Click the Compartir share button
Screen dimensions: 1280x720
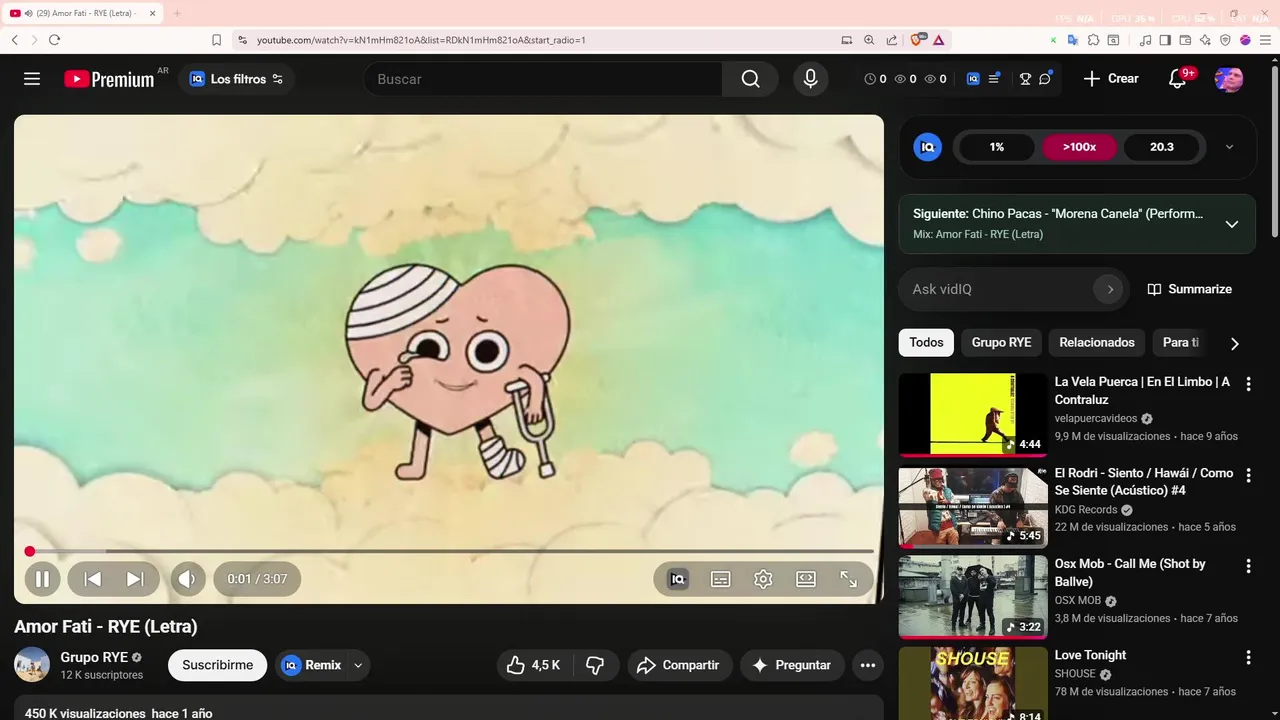pyautogui.click(x=679, y=665)
